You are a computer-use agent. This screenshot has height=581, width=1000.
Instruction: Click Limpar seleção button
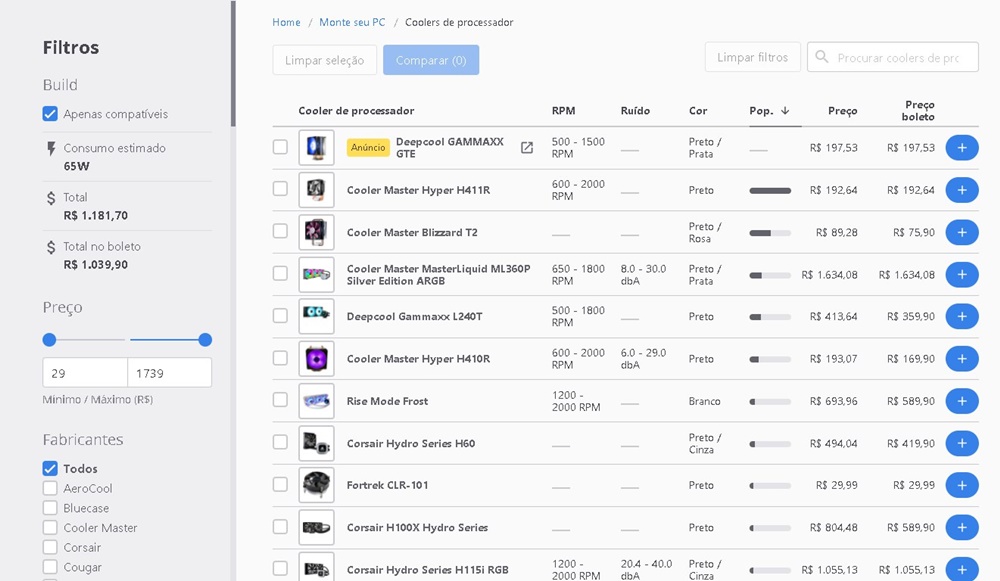(325, 60)
